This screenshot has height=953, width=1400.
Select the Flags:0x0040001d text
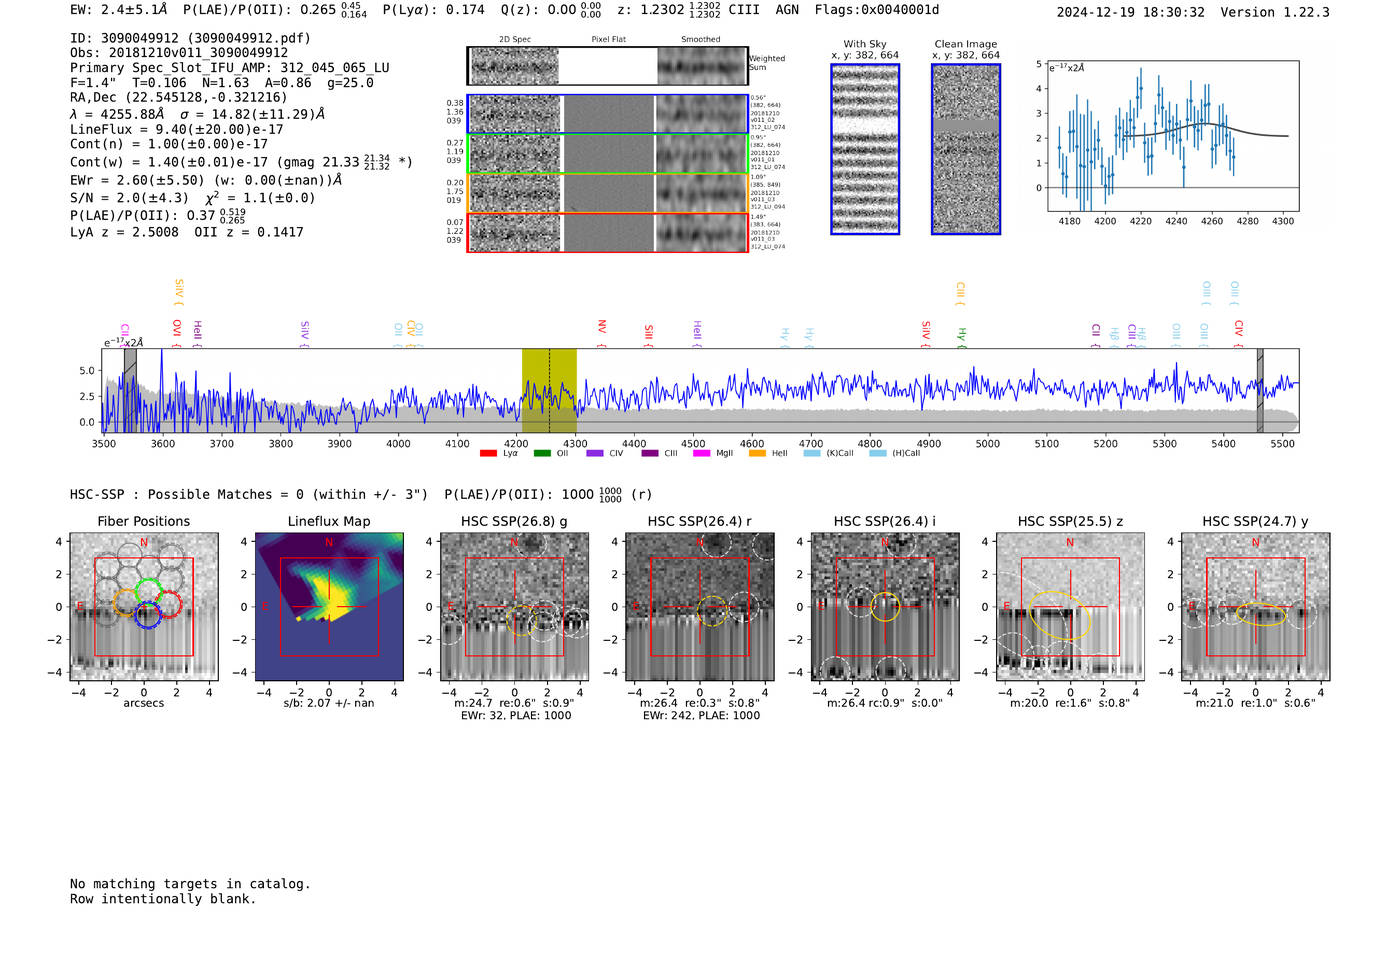point(877,10)
